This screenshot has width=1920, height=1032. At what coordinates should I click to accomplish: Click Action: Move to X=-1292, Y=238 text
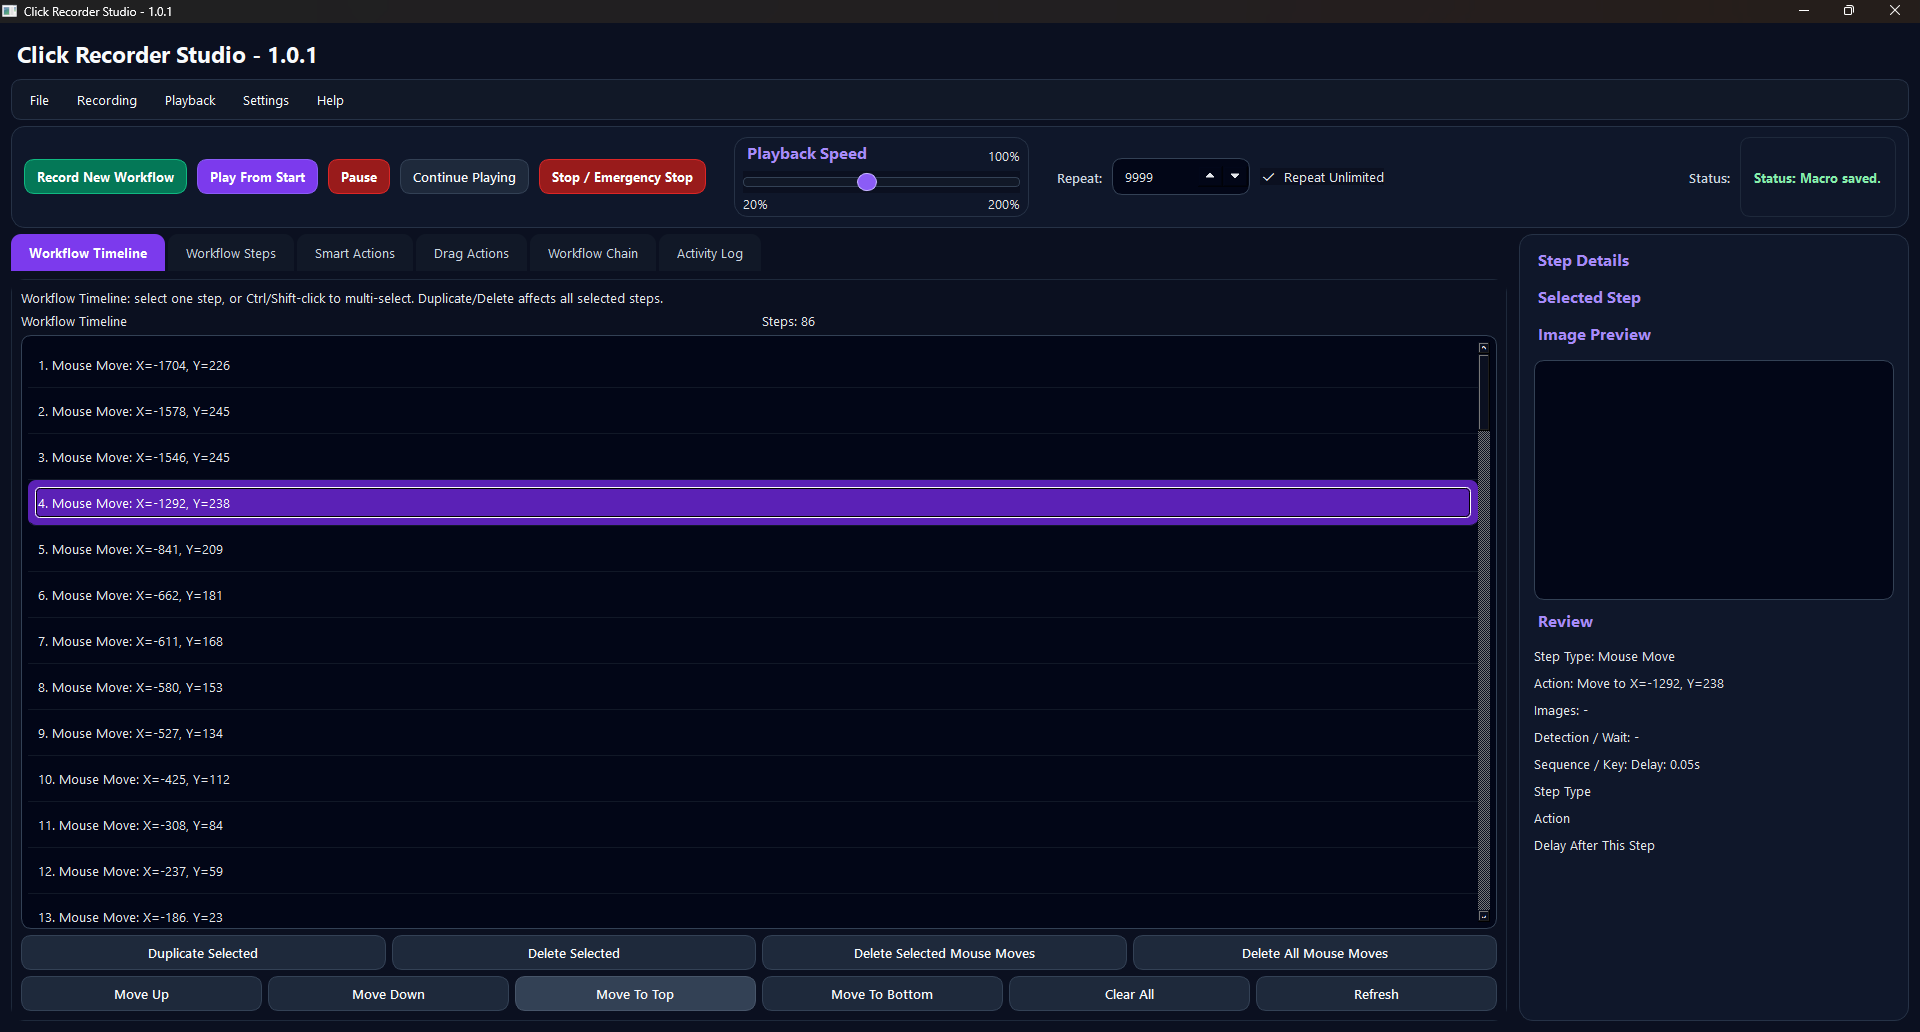point(1628,683)
